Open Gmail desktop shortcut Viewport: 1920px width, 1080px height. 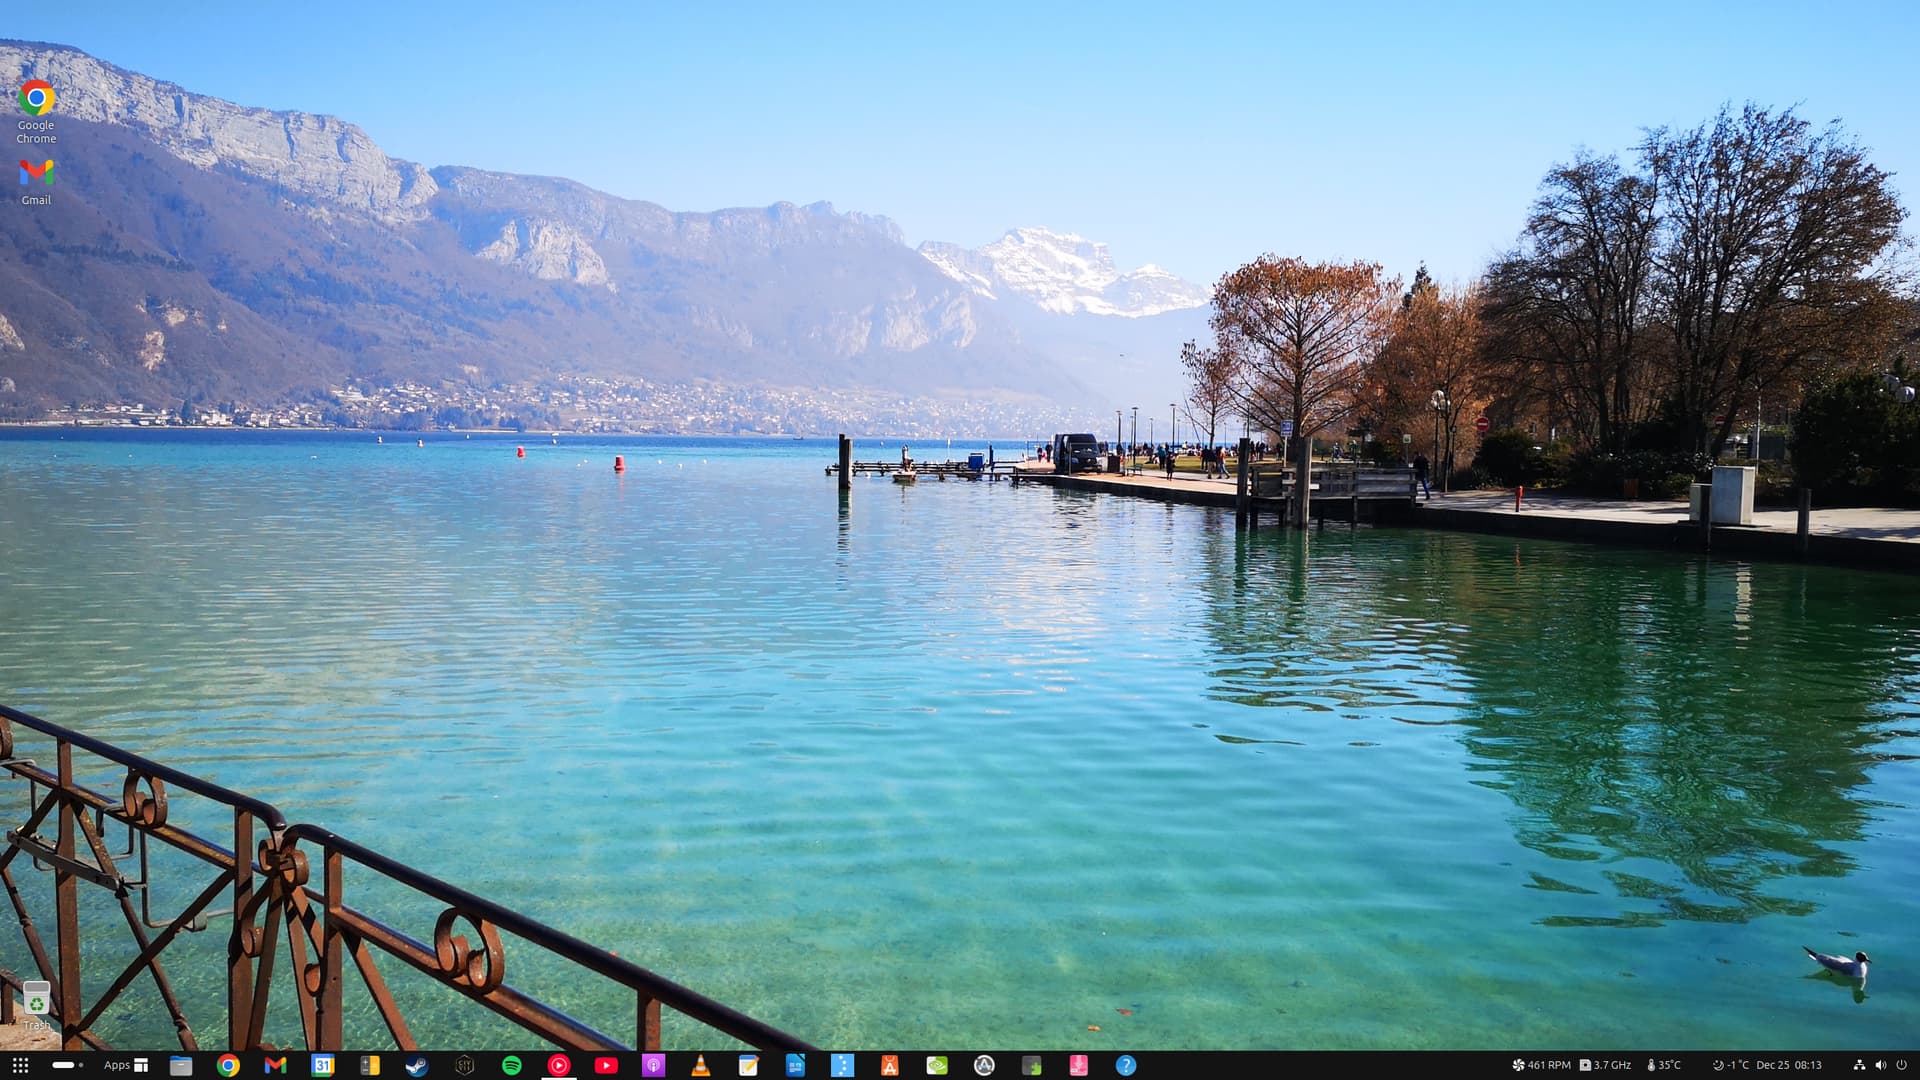click(x=36, y=174)
